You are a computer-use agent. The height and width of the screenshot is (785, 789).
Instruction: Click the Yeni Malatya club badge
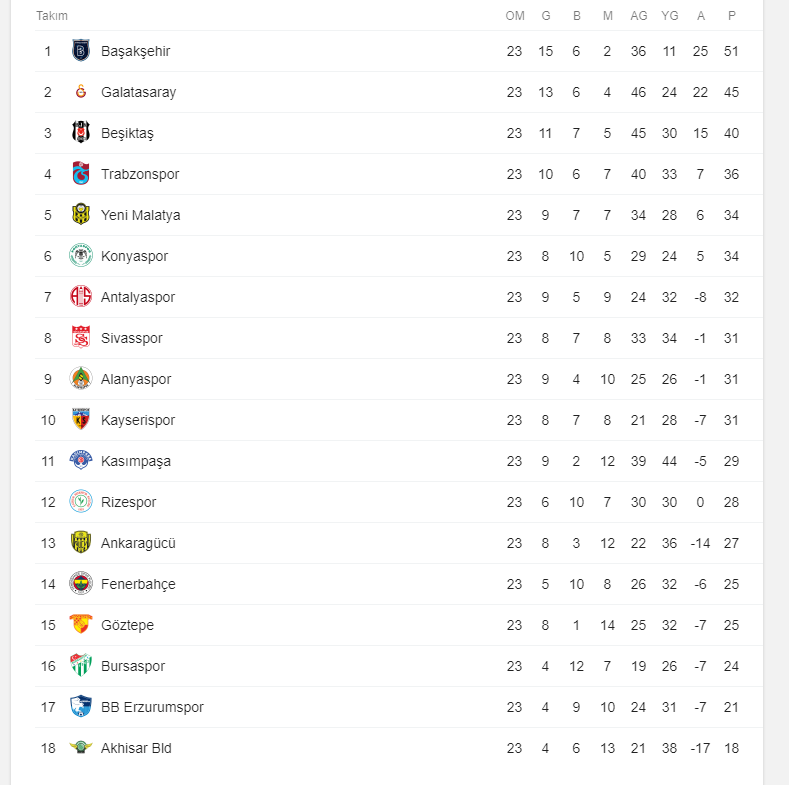(81, 215)
